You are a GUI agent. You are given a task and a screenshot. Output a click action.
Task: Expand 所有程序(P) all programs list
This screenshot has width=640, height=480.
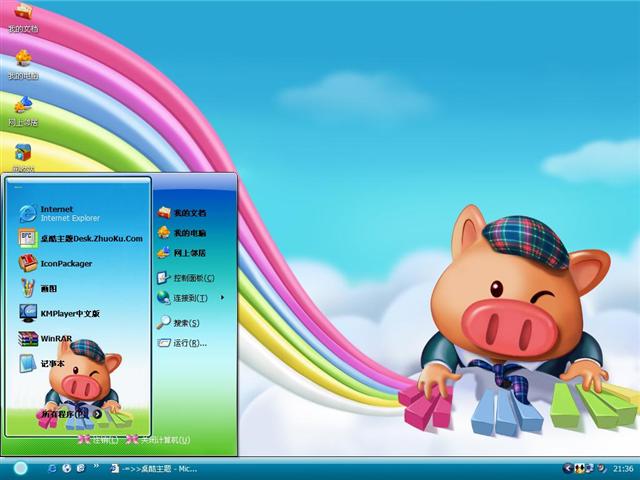(71, 414)
